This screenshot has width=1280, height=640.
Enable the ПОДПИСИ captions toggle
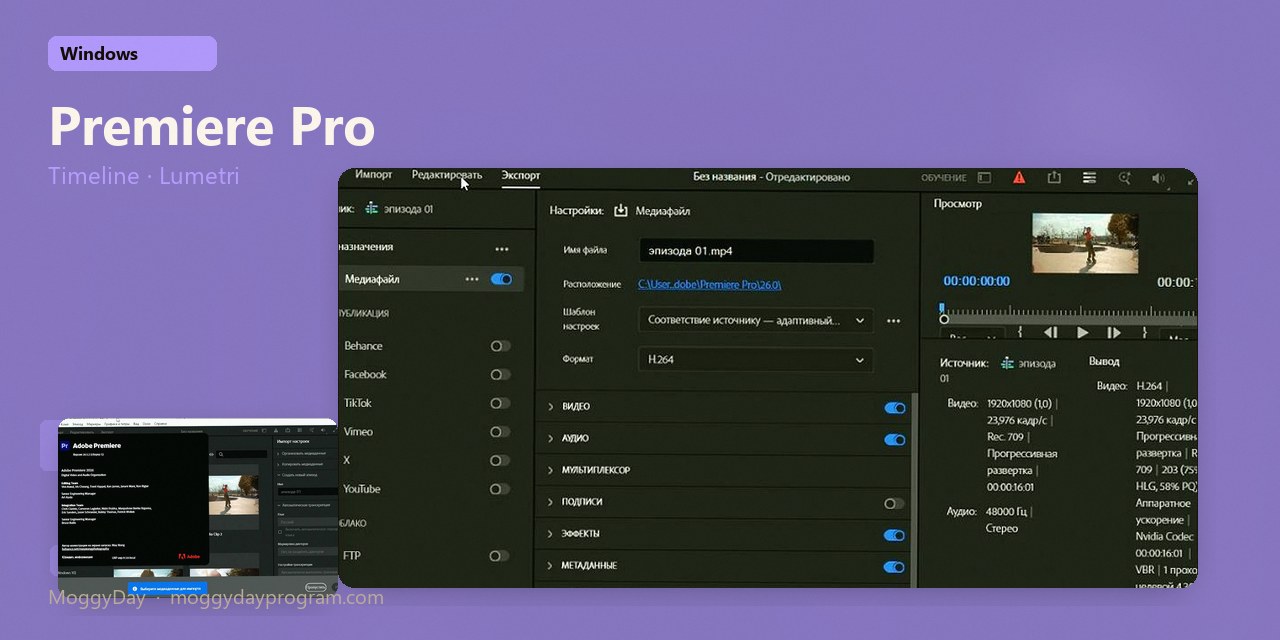click(x=894, y=503)
